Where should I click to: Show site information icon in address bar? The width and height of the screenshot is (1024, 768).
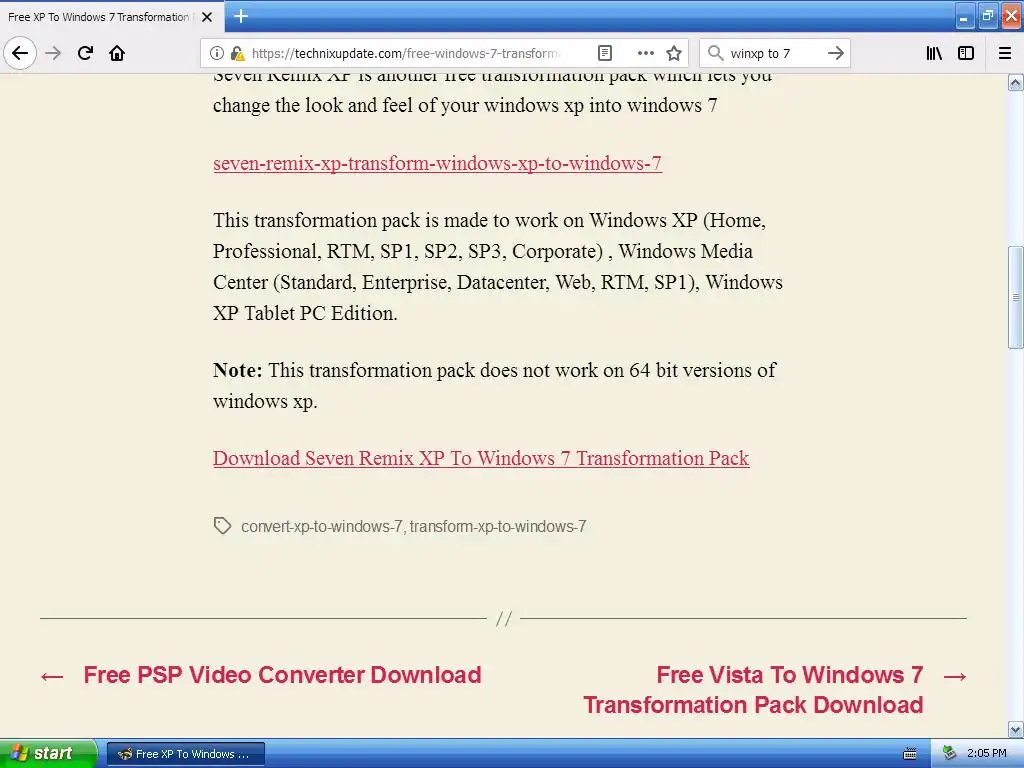point(217,53)
